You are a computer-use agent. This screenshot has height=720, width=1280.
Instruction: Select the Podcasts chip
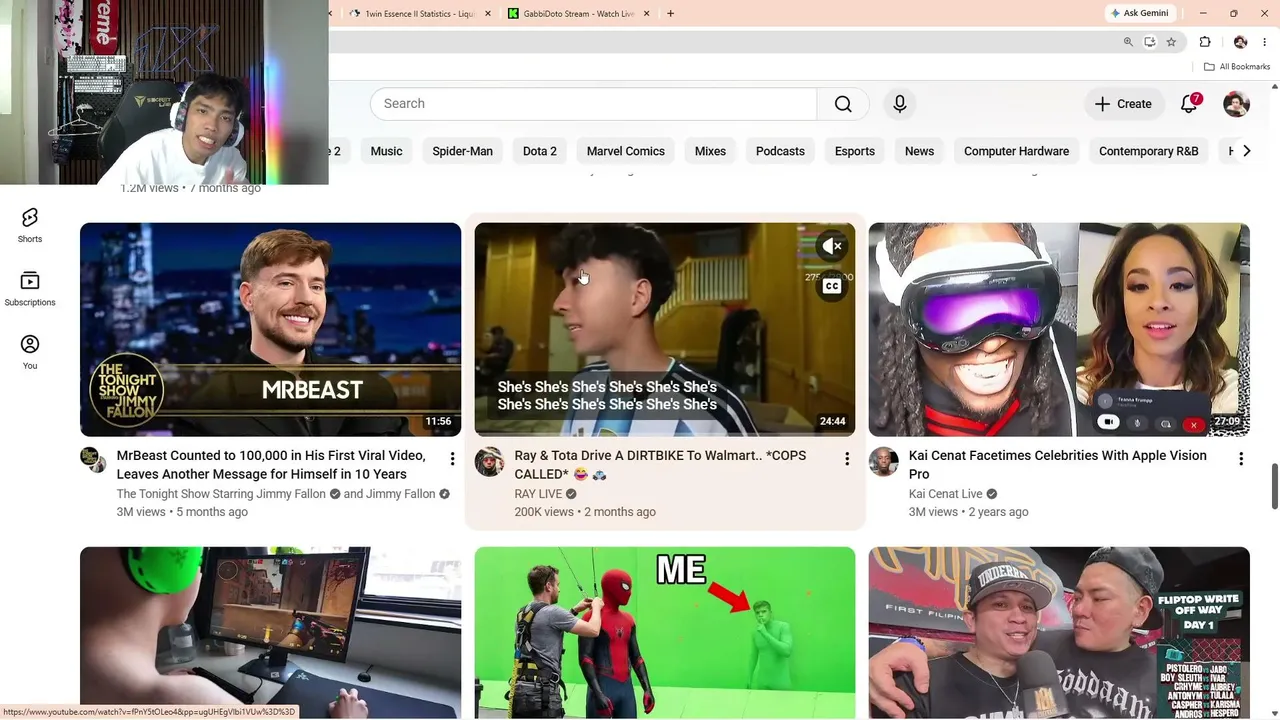coord(780,151)
